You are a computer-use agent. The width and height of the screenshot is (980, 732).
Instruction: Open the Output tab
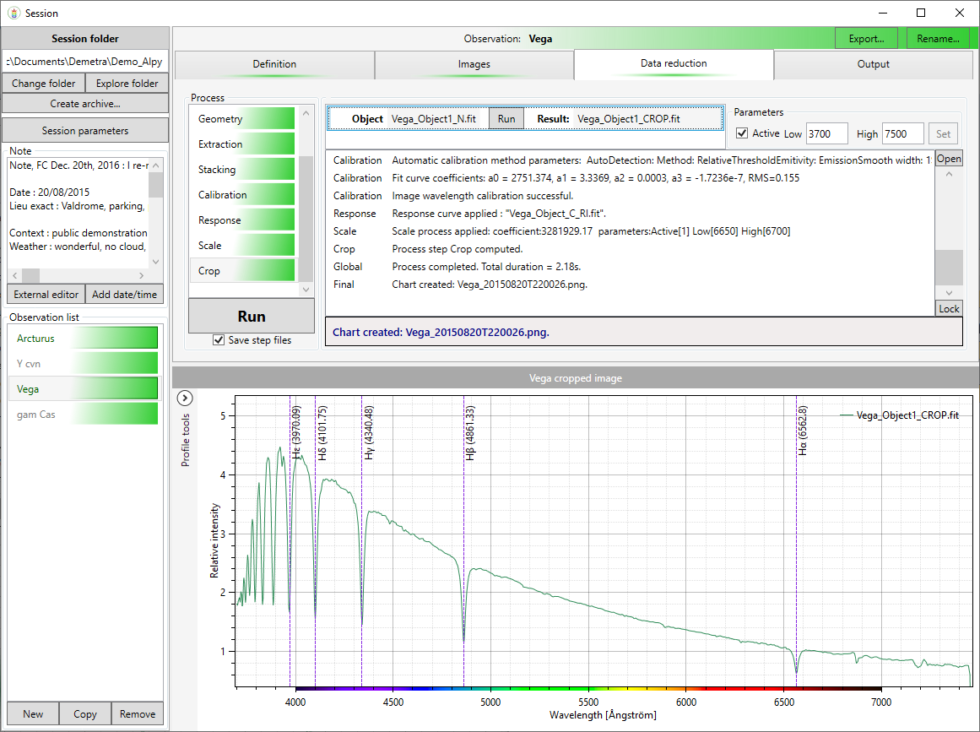point(873,64)
